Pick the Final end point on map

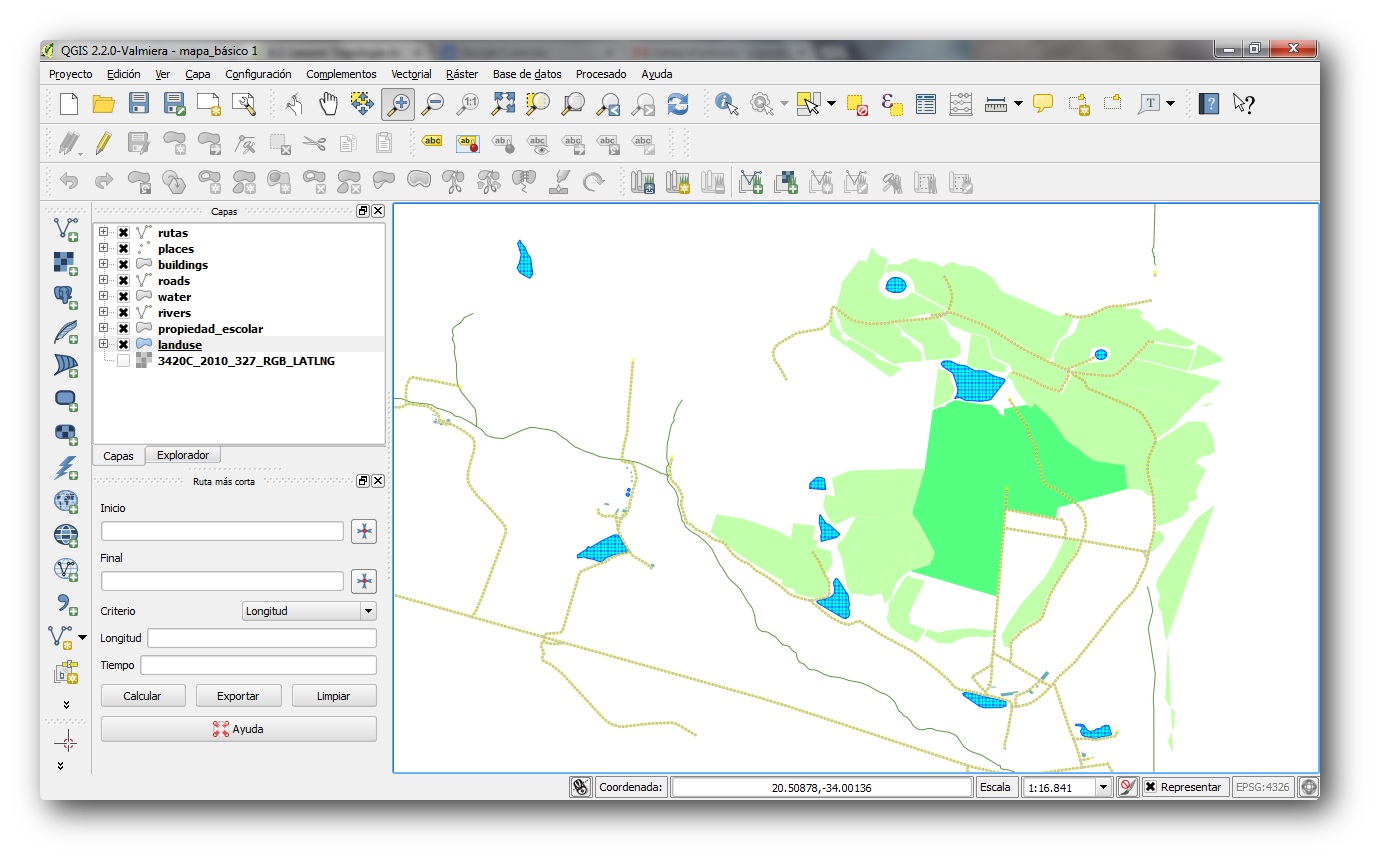tap(364, 581)
